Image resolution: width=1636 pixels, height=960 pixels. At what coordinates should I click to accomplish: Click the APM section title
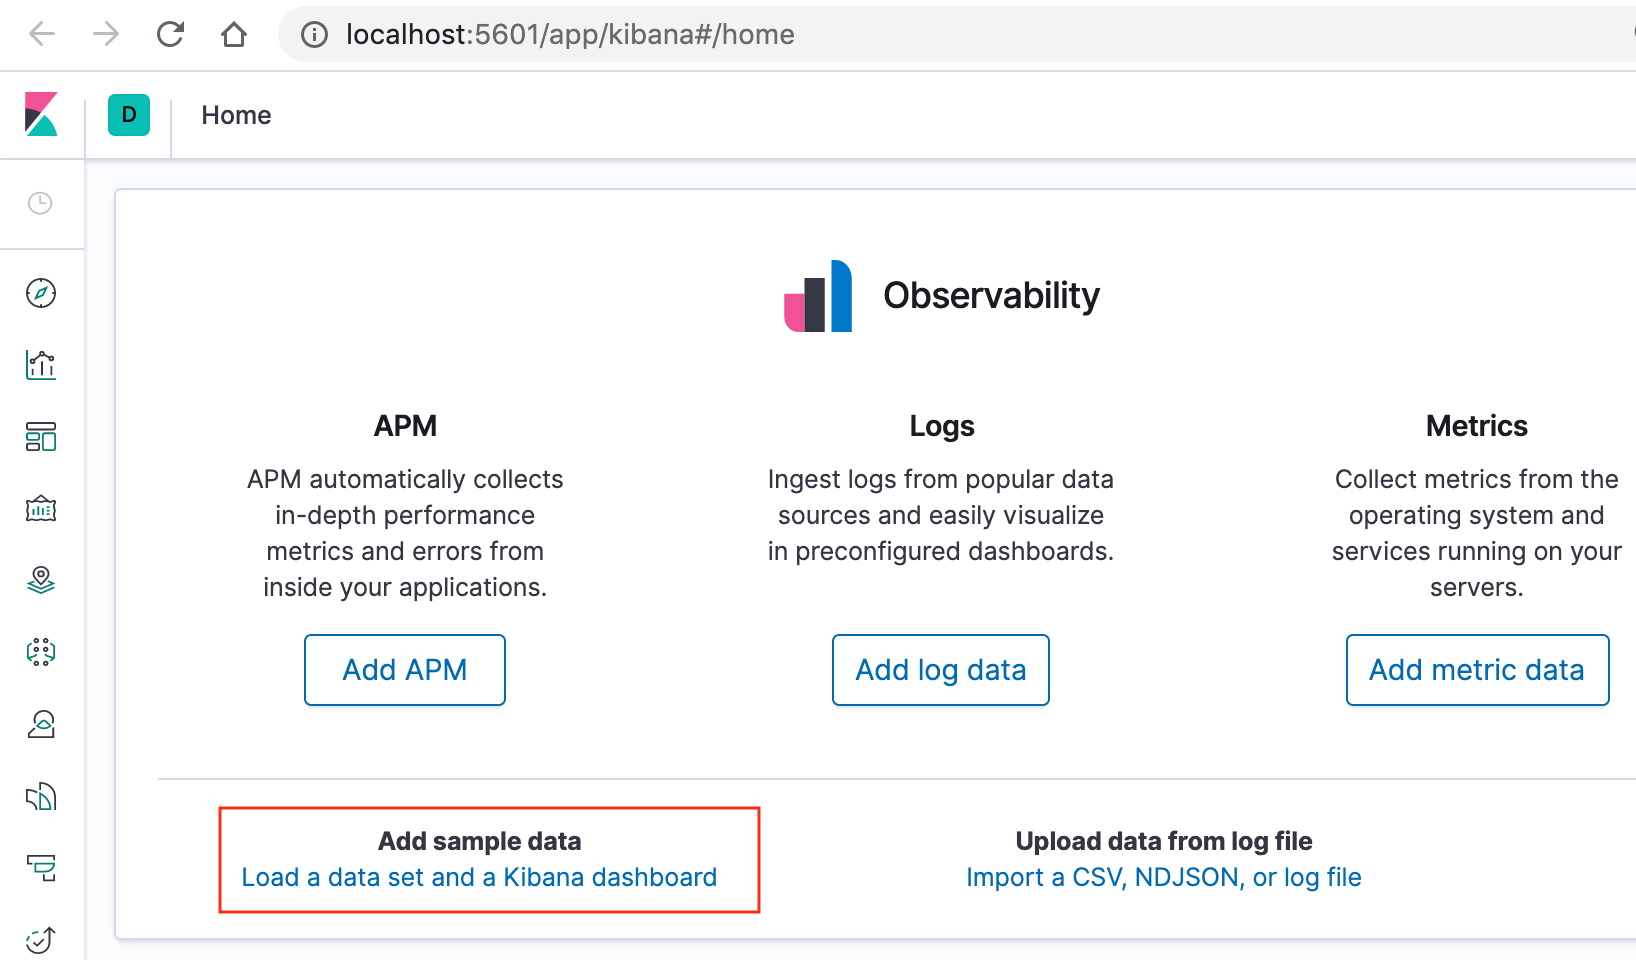405,426
